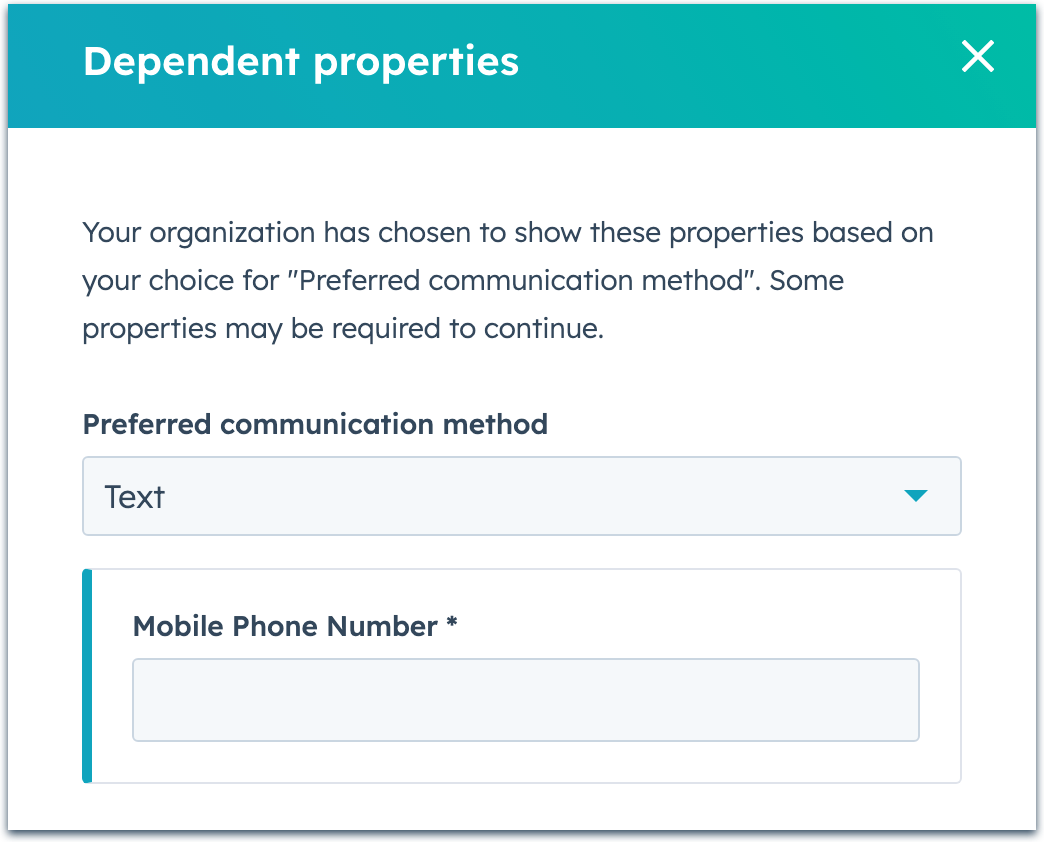
Task: Click the Dependent properties modal title
Action: (301, 61)
